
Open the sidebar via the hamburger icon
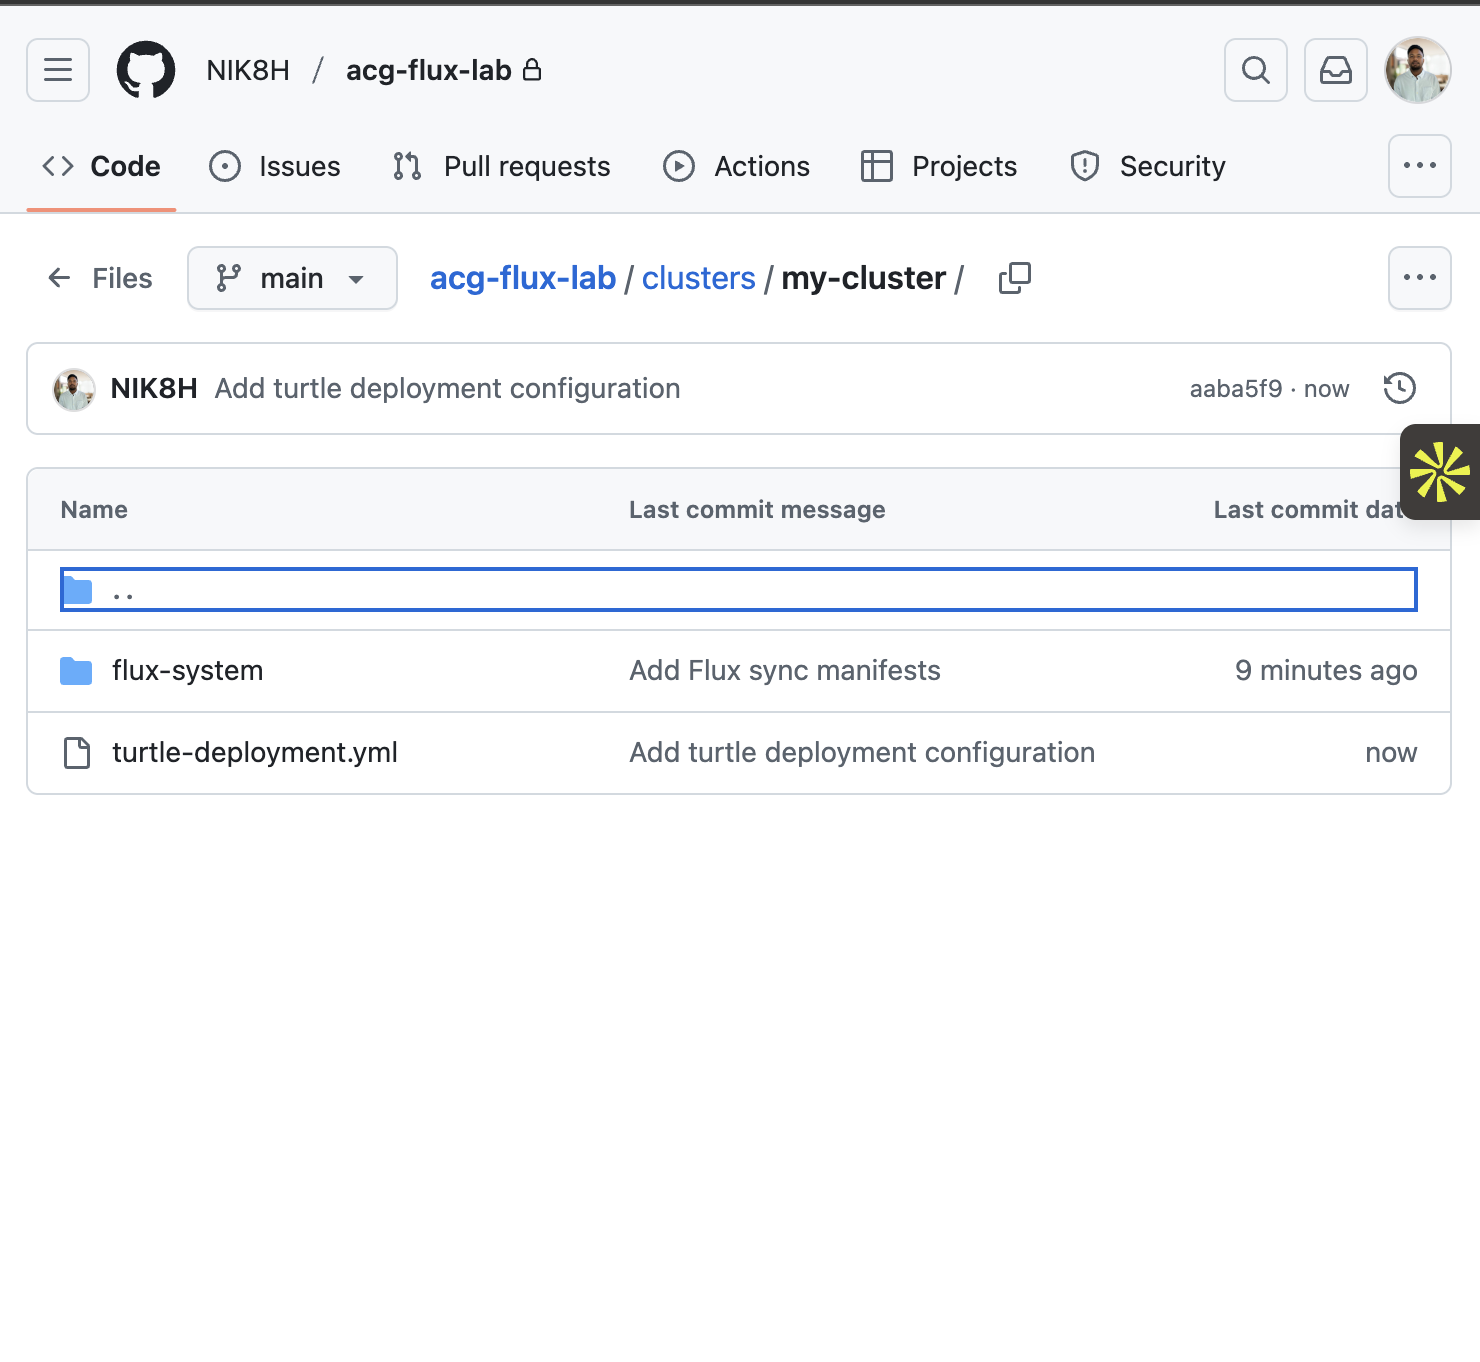point(57,70)
